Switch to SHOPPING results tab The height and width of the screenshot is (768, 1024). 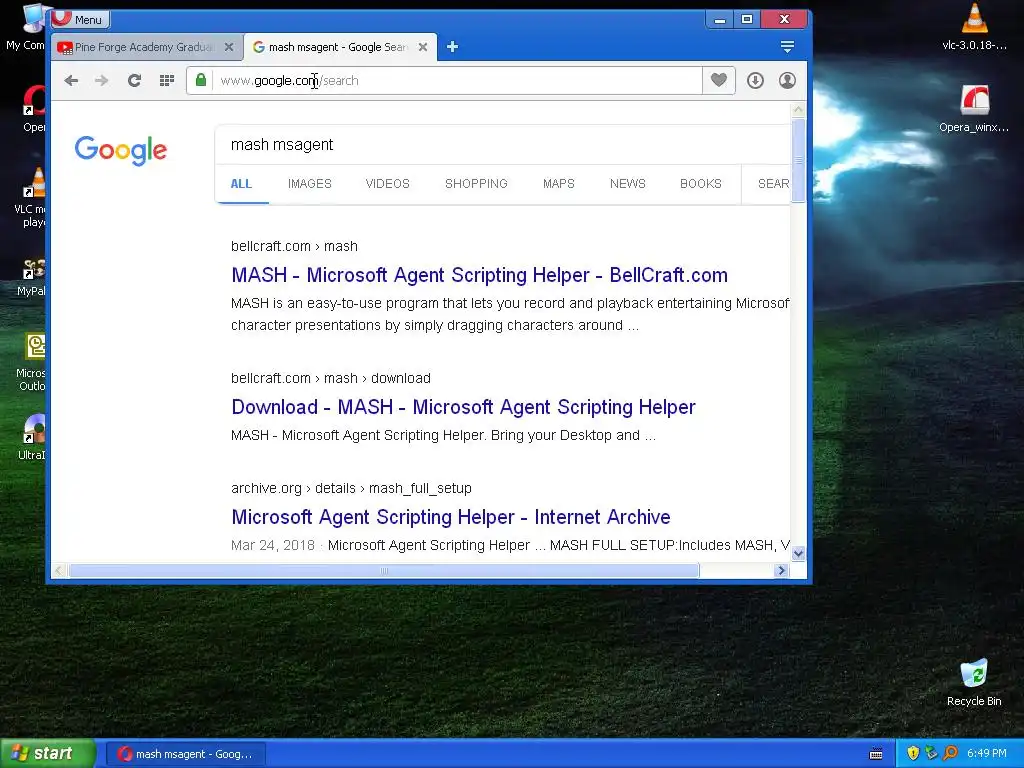coord(476,184)
